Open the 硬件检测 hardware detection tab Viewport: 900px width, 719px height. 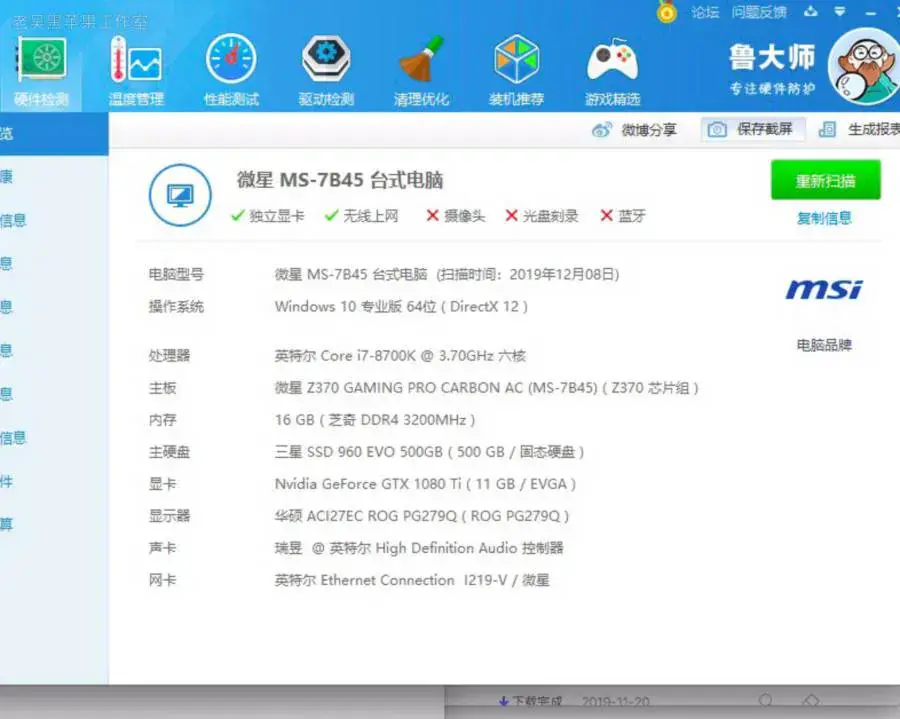click(41, 71)
